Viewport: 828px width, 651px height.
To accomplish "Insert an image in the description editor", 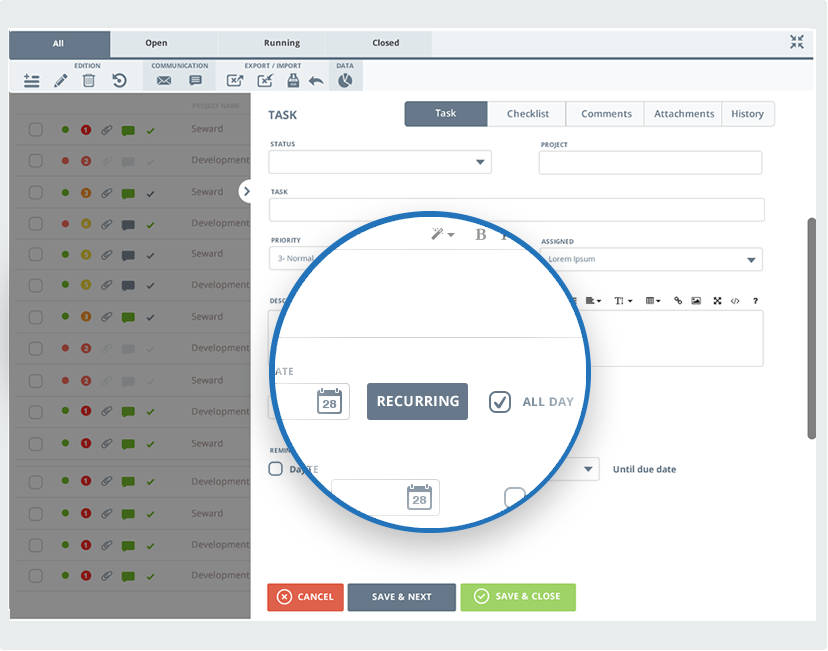I will point(696,300).
